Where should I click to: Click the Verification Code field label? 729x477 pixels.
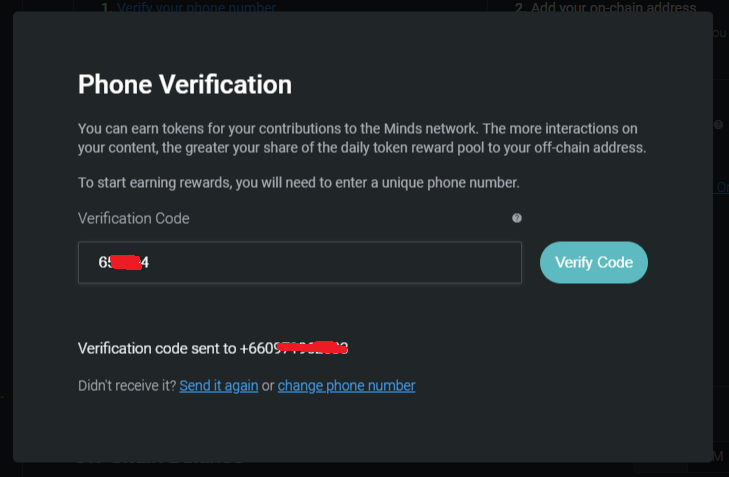tap(133, 218)
